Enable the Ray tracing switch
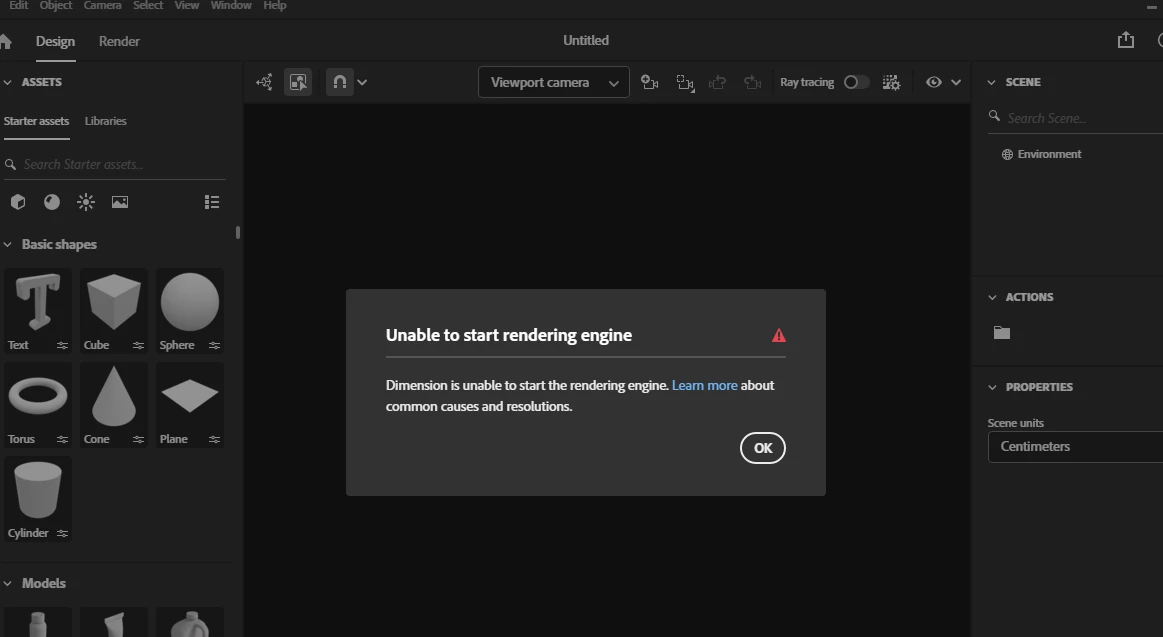The height and width of the screenshot is (637, 1163). pyautogui.click(x=856, y=82)
